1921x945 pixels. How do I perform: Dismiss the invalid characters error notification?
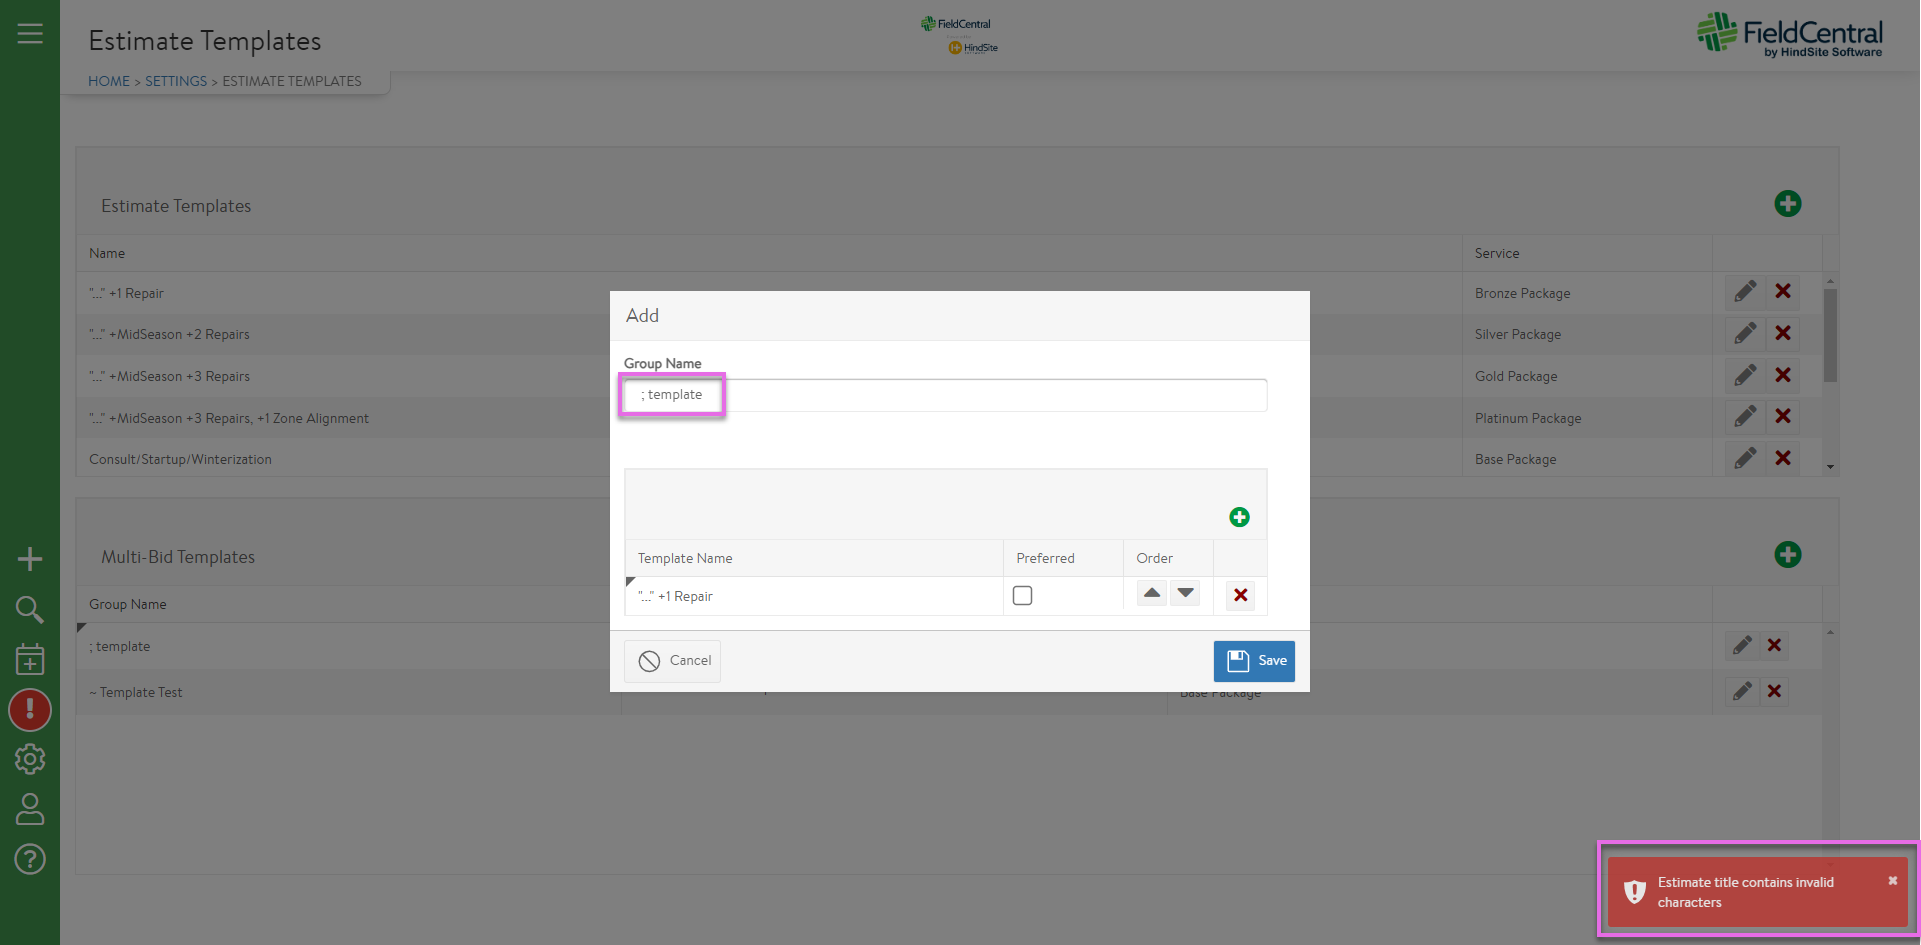coord(1892,881)
